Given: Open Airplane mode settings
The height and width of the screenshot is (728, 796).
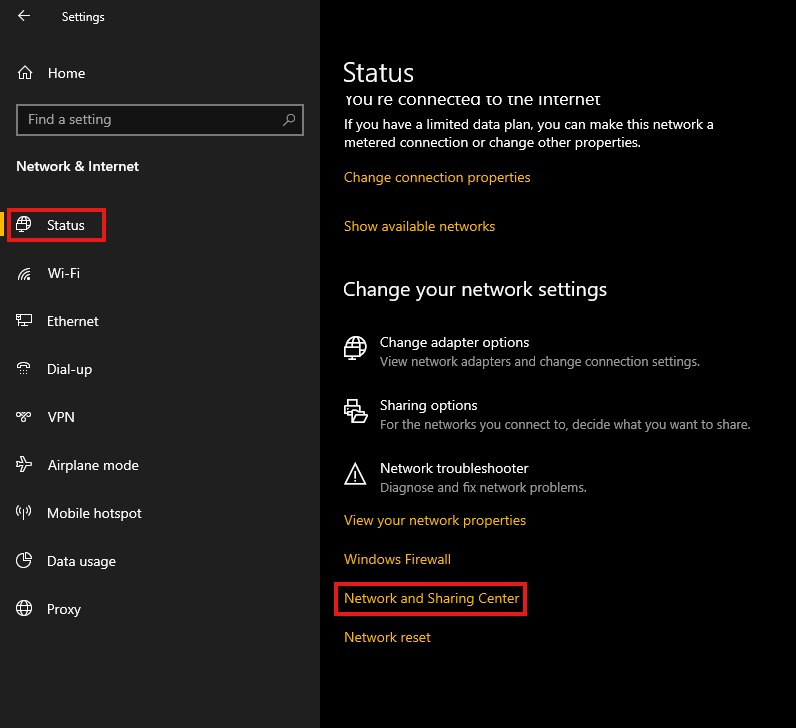Looking at the screenshot, I should tap(93, 466).
